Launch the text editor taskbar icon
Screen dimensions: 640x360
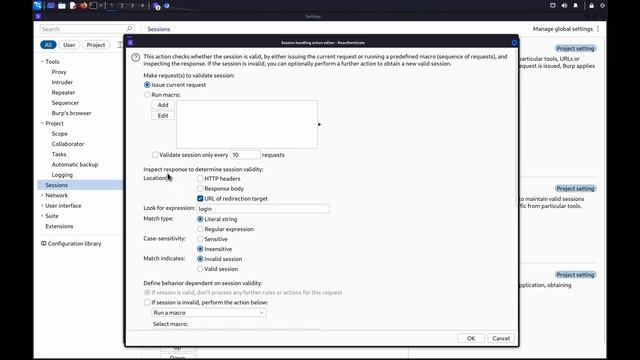pos(73,6)
